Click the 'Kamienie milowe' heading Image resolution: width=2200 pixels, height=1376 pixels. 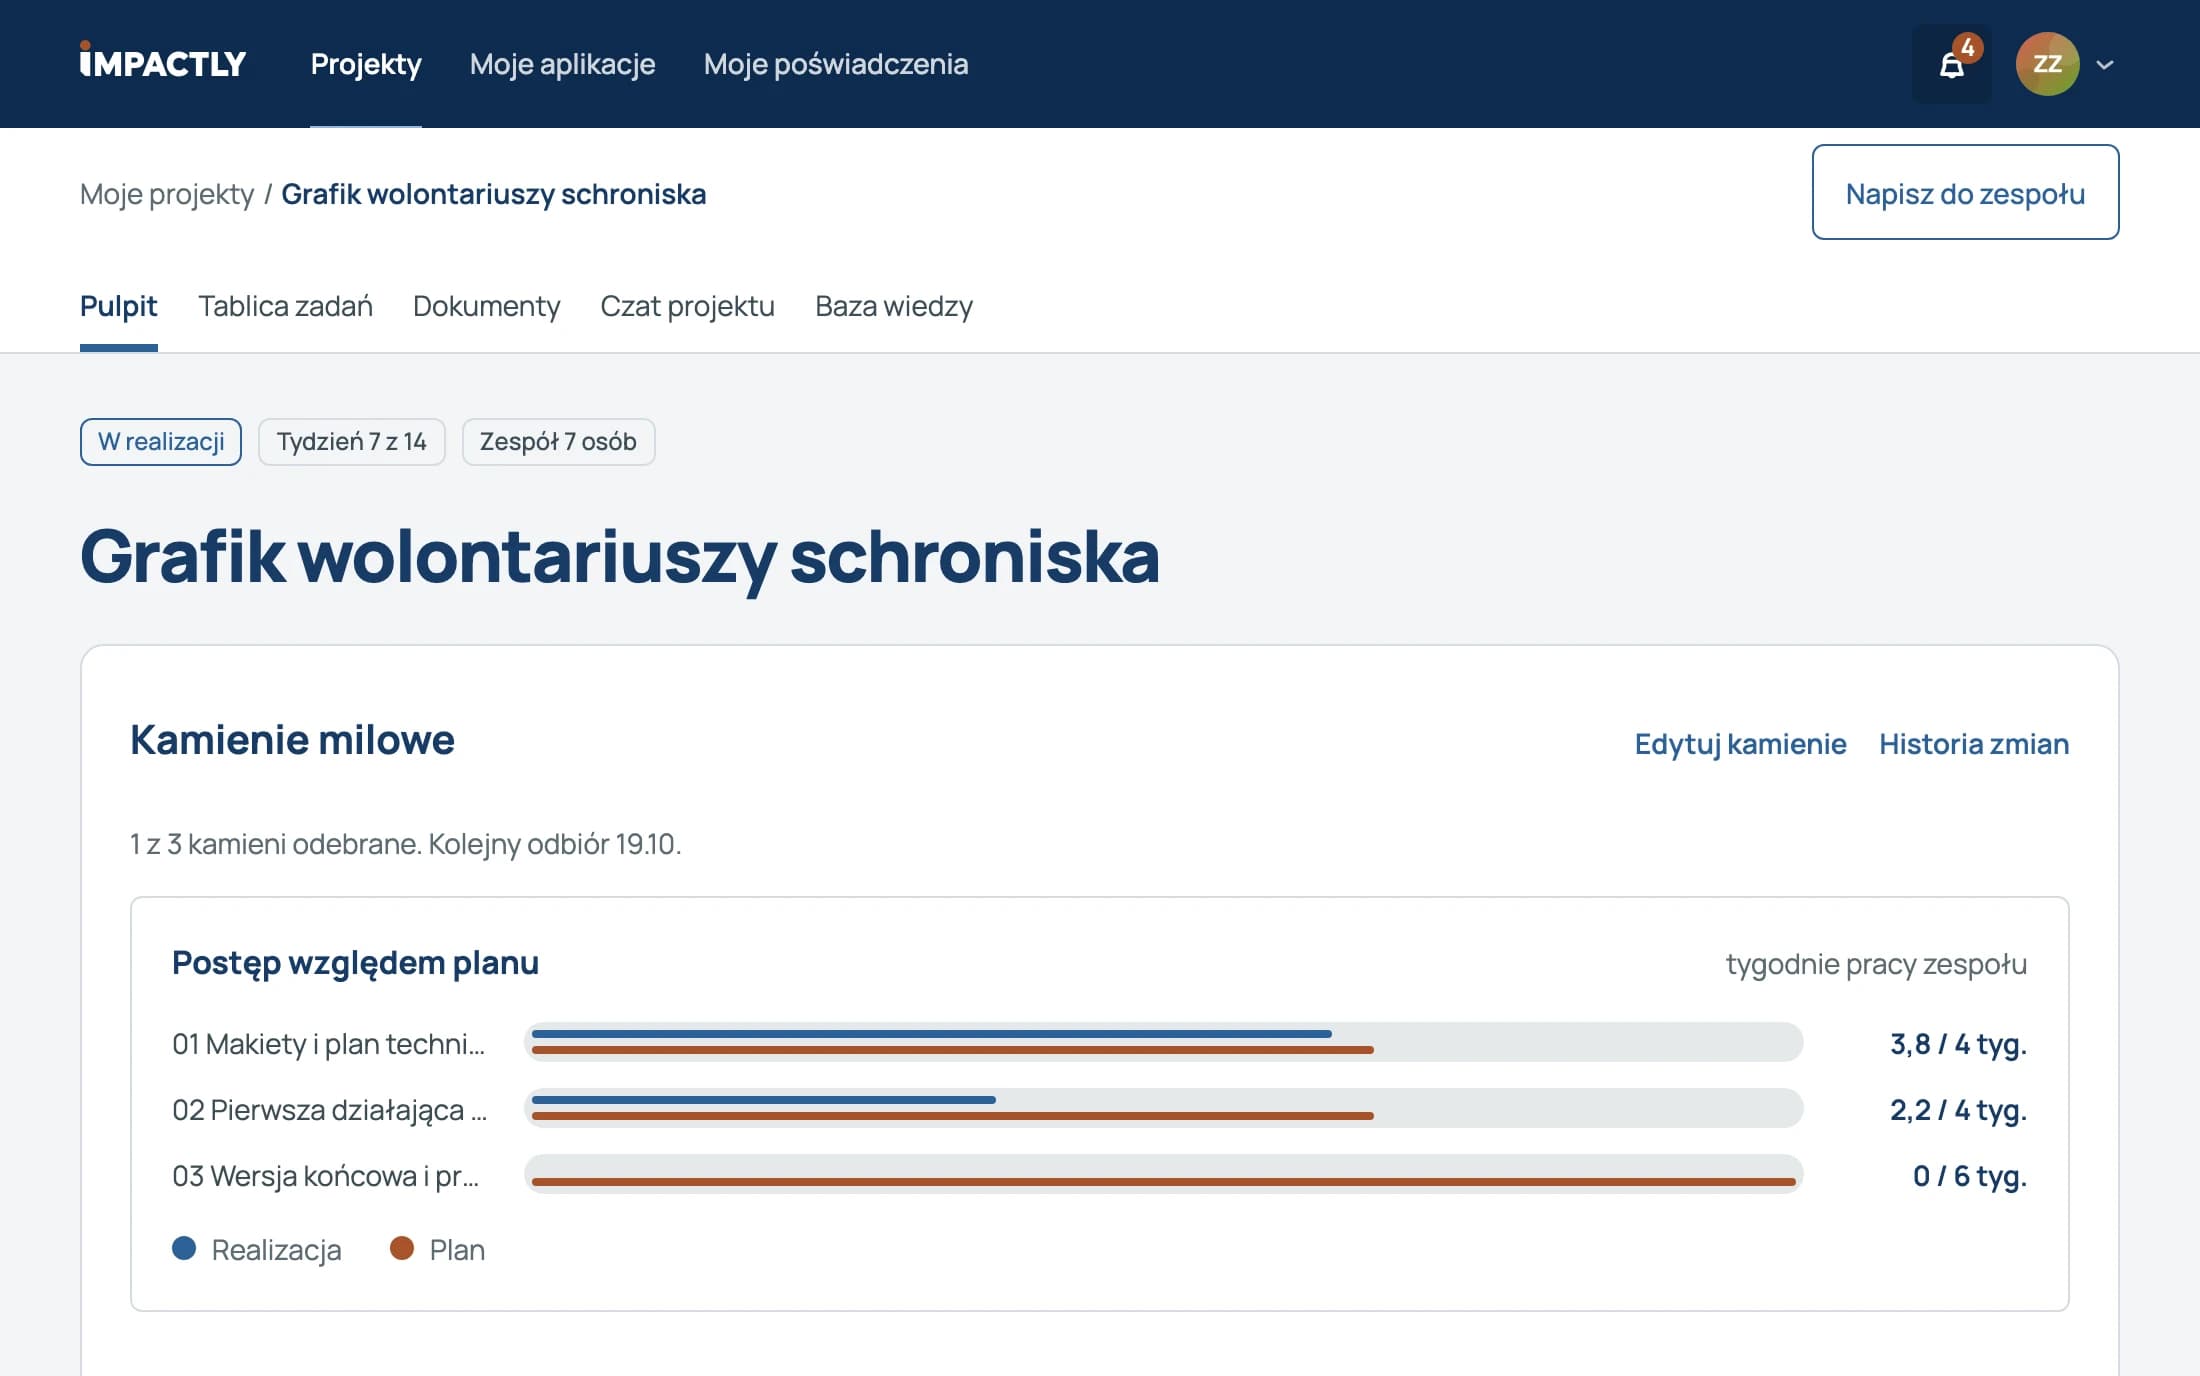(292, 740)
